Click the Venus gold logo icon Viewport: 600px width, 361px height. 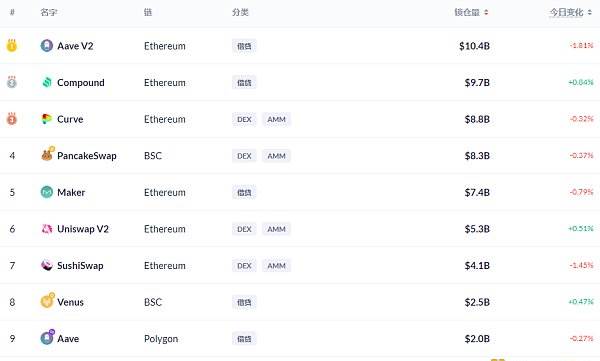(x=47, y=301)
